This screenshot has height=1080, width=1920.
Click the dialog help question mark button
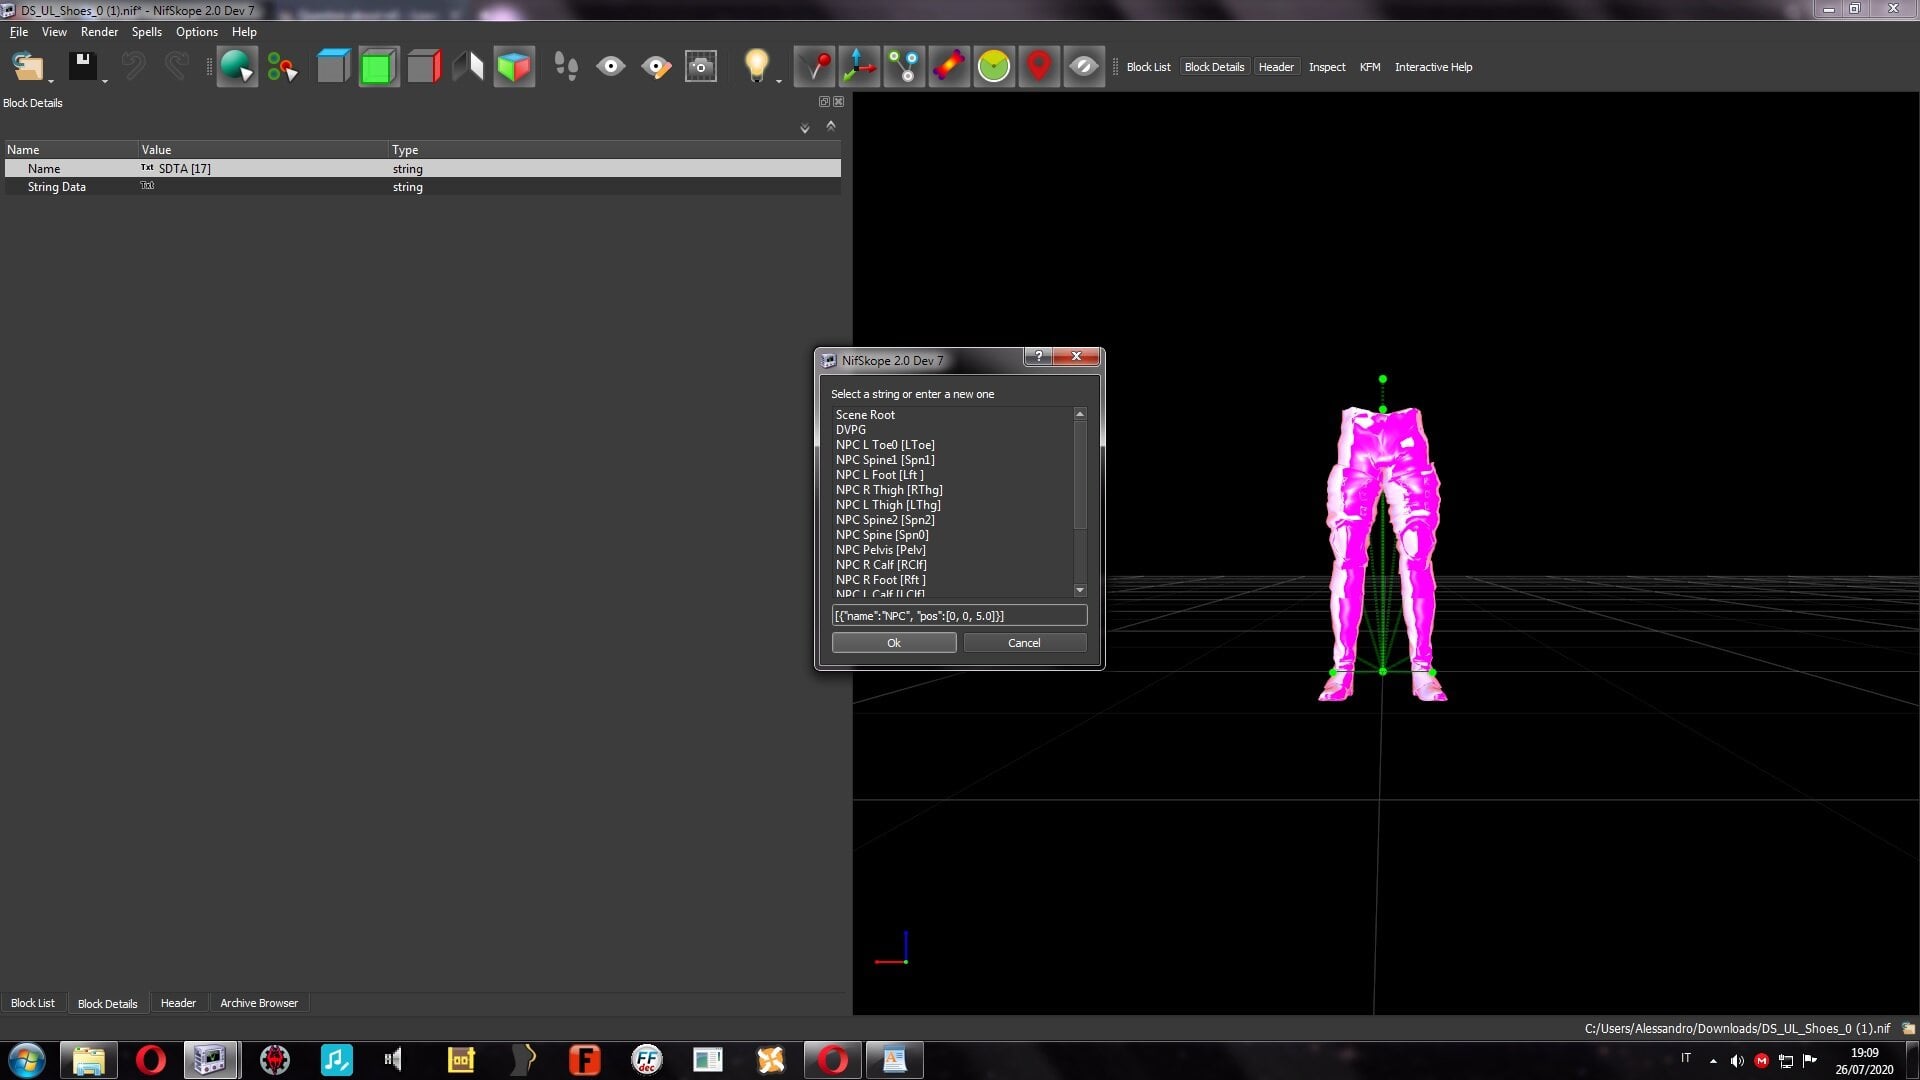(1038, 357)
